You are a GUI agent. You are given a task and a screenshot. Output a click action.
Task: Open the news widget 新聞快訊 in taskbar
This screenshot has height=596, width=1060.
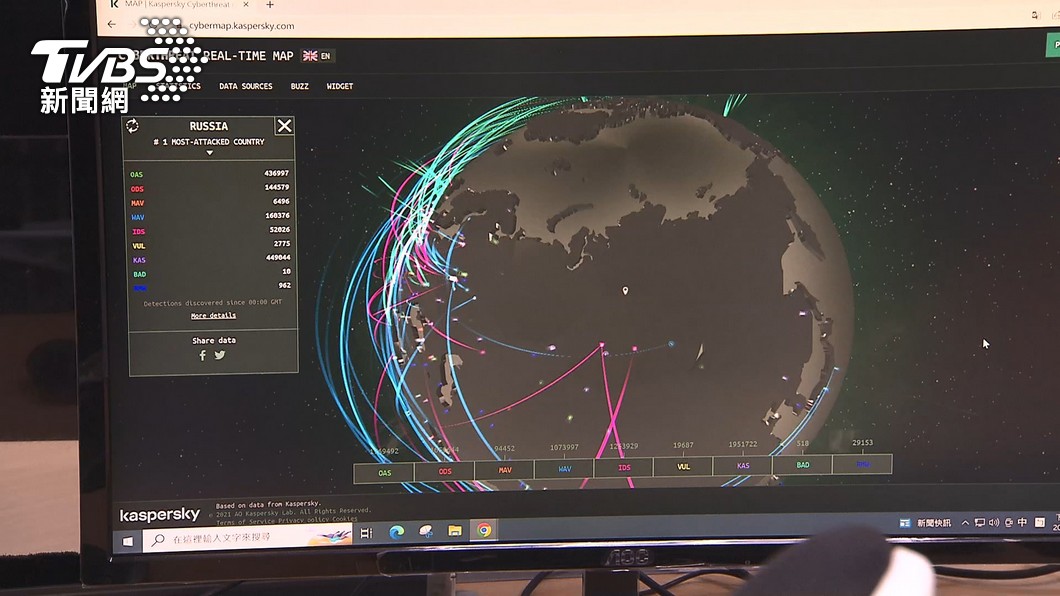click(x=925, y=523)
